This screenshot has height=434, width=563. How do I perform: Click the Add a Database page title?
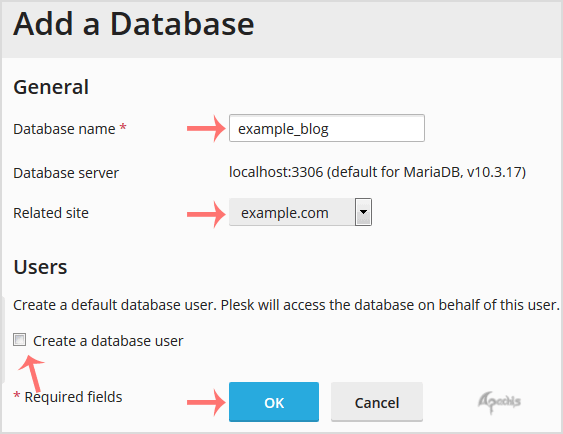134,24
